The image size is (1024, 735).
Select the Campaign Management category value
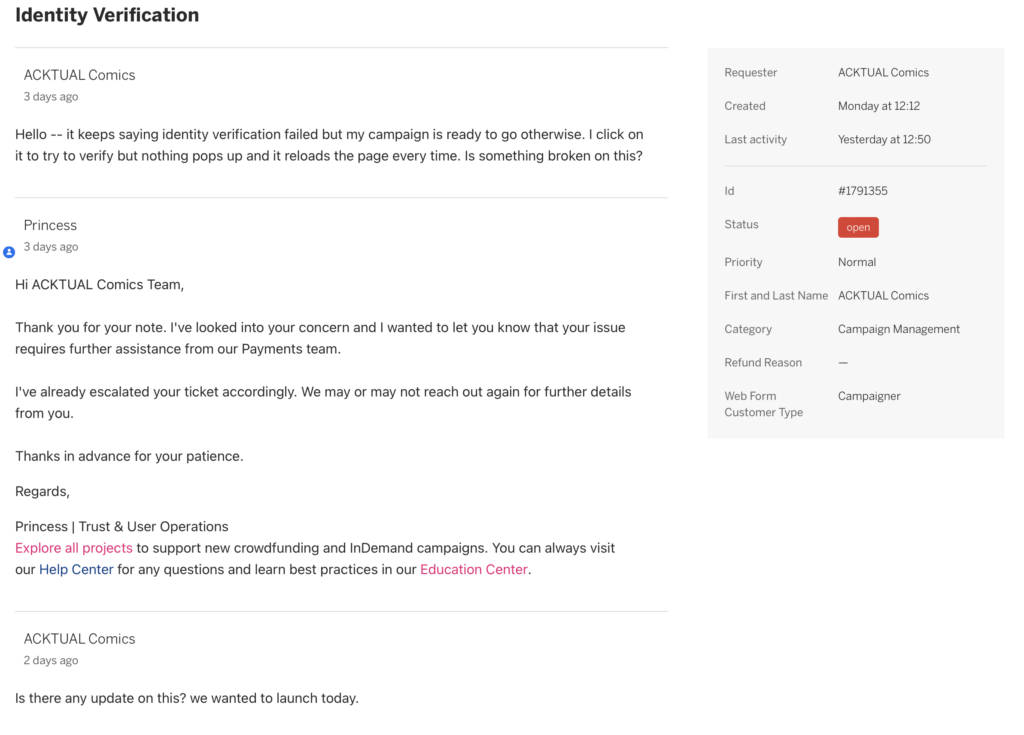pyautogui.click(x=899, y=329)
